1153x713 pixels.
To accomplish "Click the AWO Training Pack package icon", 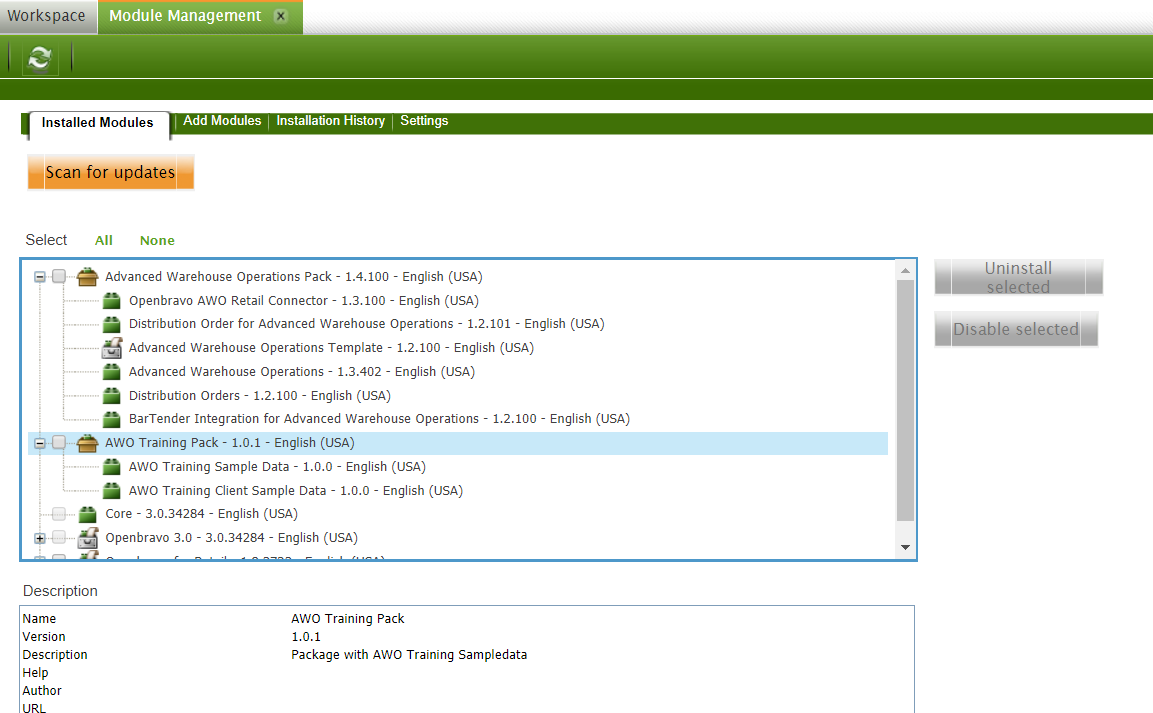I will point(88,443).
